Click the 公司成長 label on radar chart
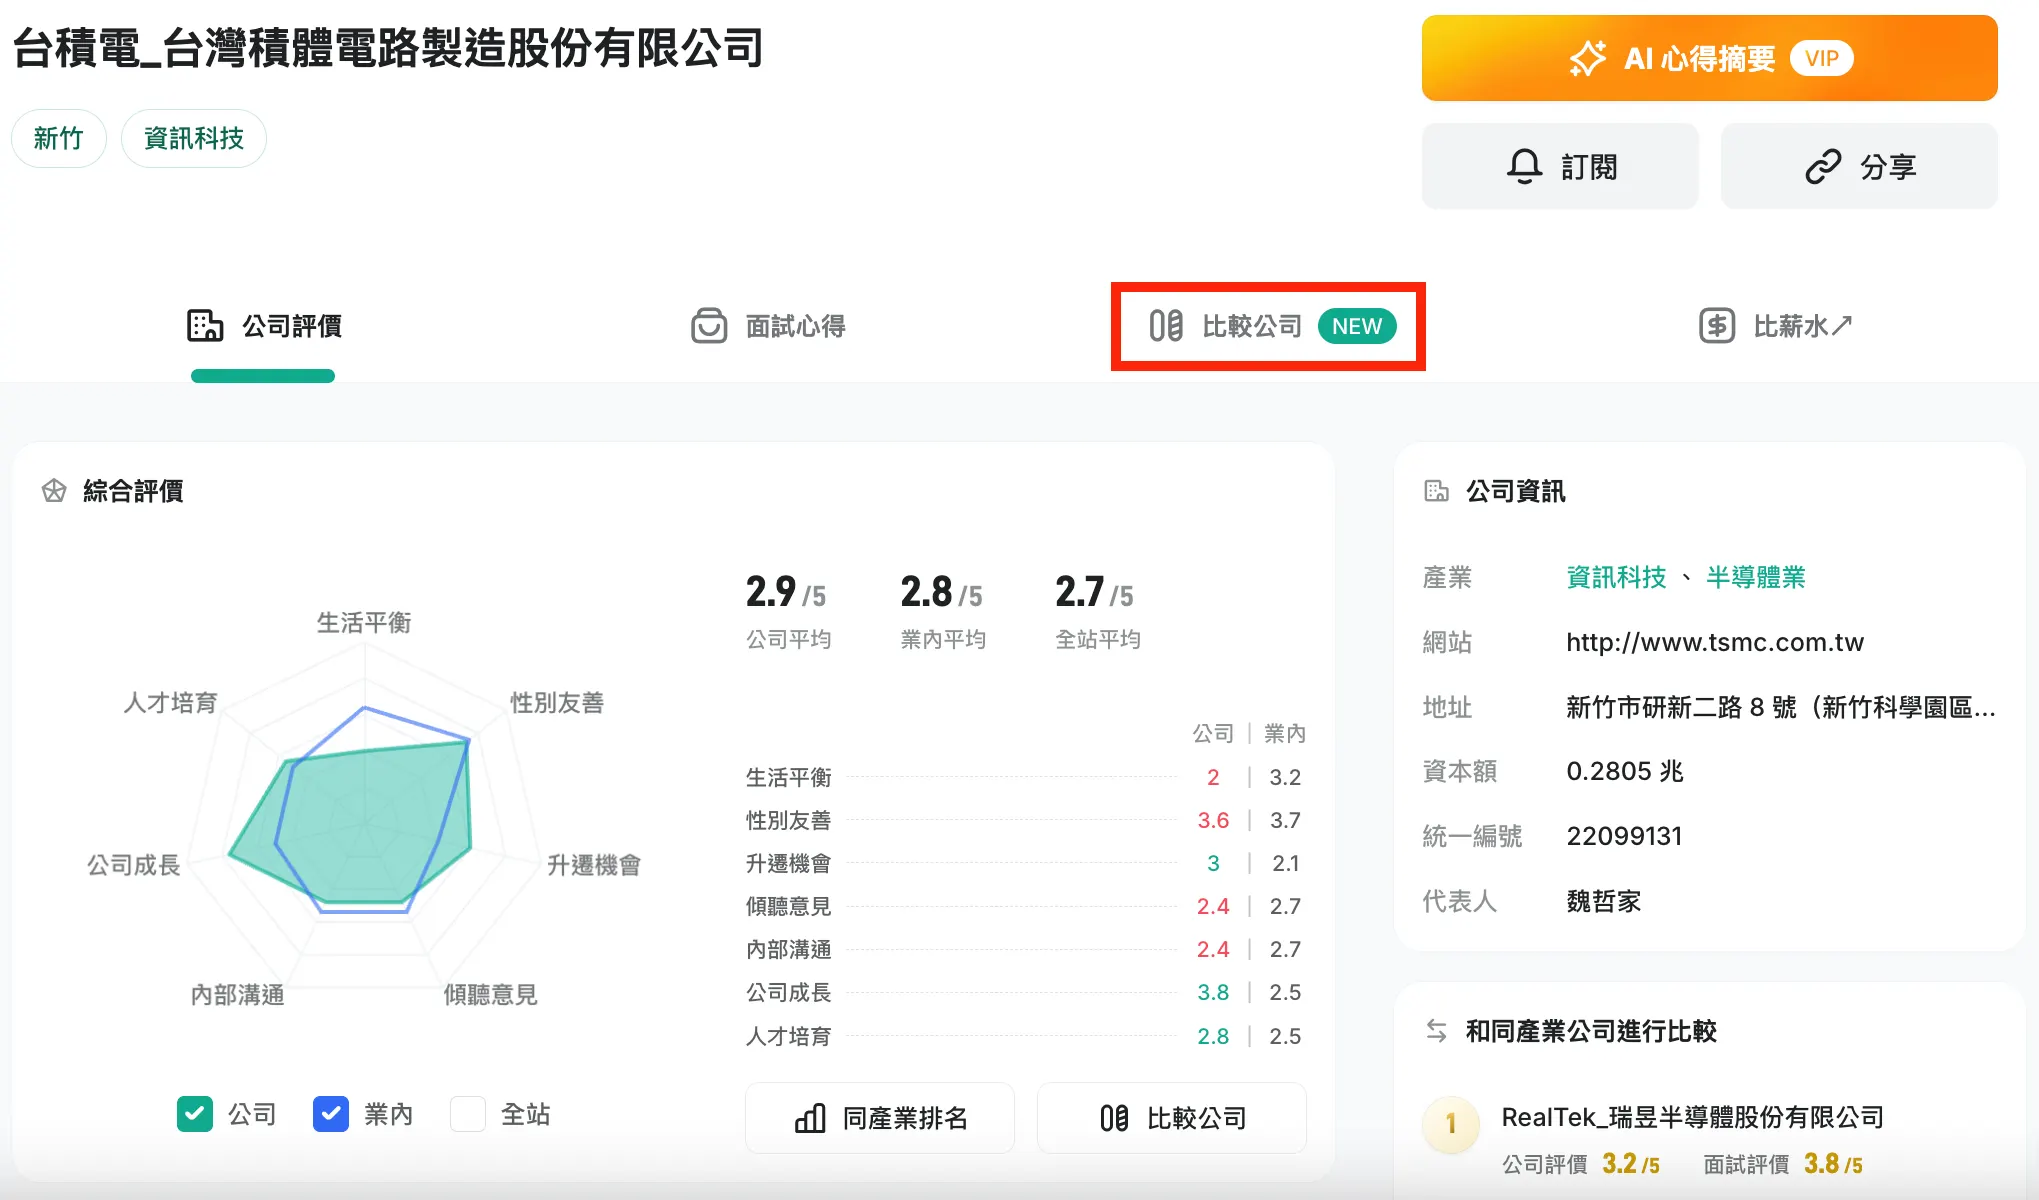 pos(133,865)
